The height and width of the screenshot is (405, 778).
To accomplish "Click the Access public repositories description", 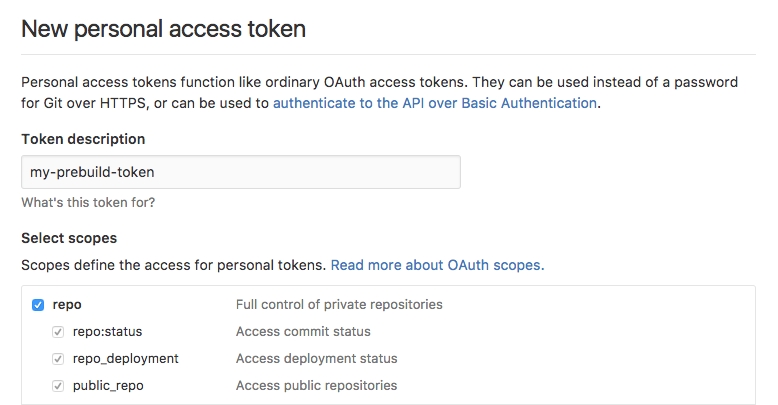I will (316, 385).
